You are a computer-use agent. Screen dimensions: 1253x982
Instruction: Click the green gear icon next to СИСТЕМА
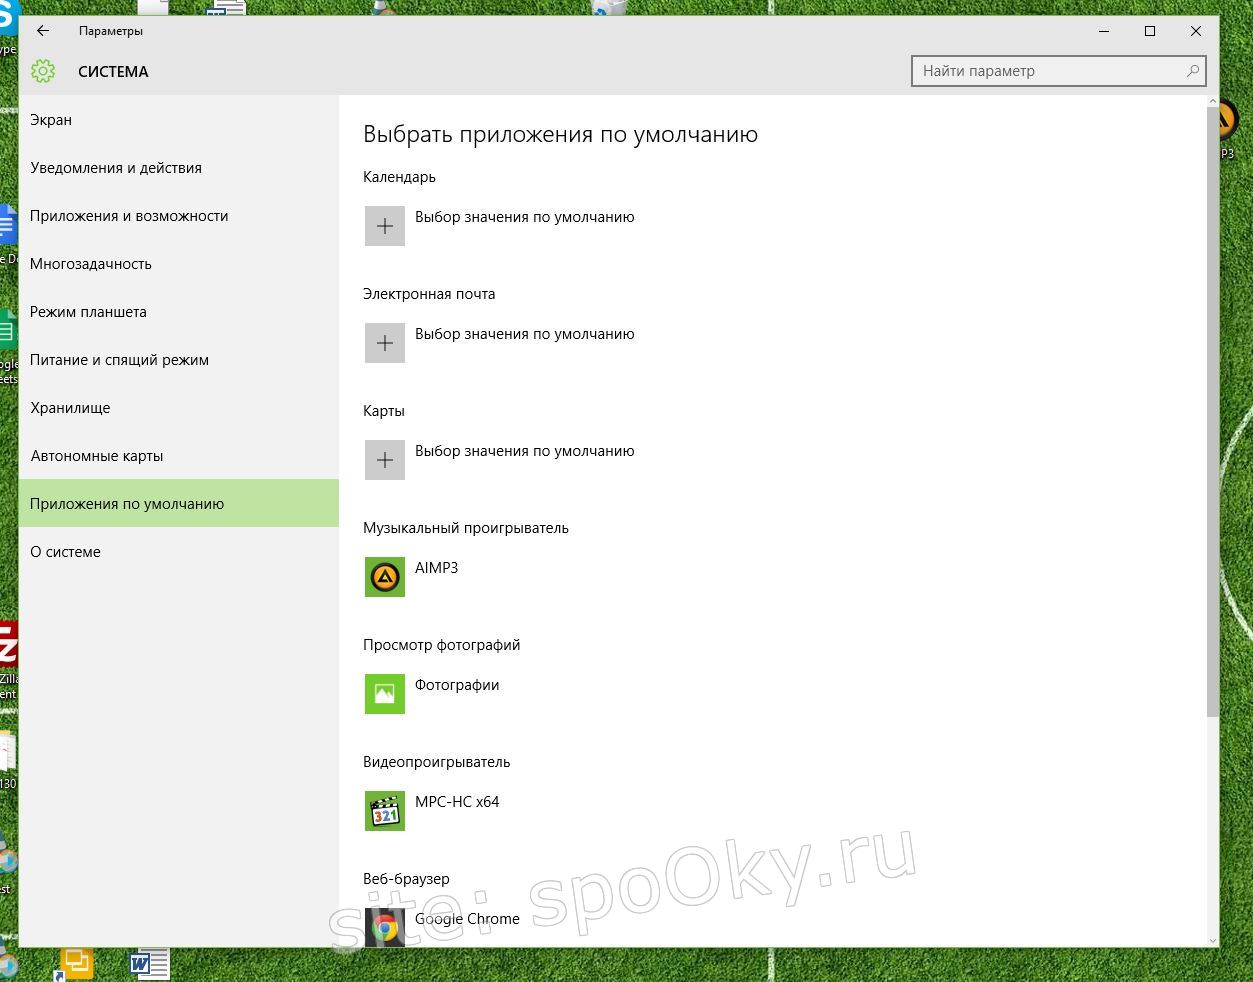[x=42, y=71]
